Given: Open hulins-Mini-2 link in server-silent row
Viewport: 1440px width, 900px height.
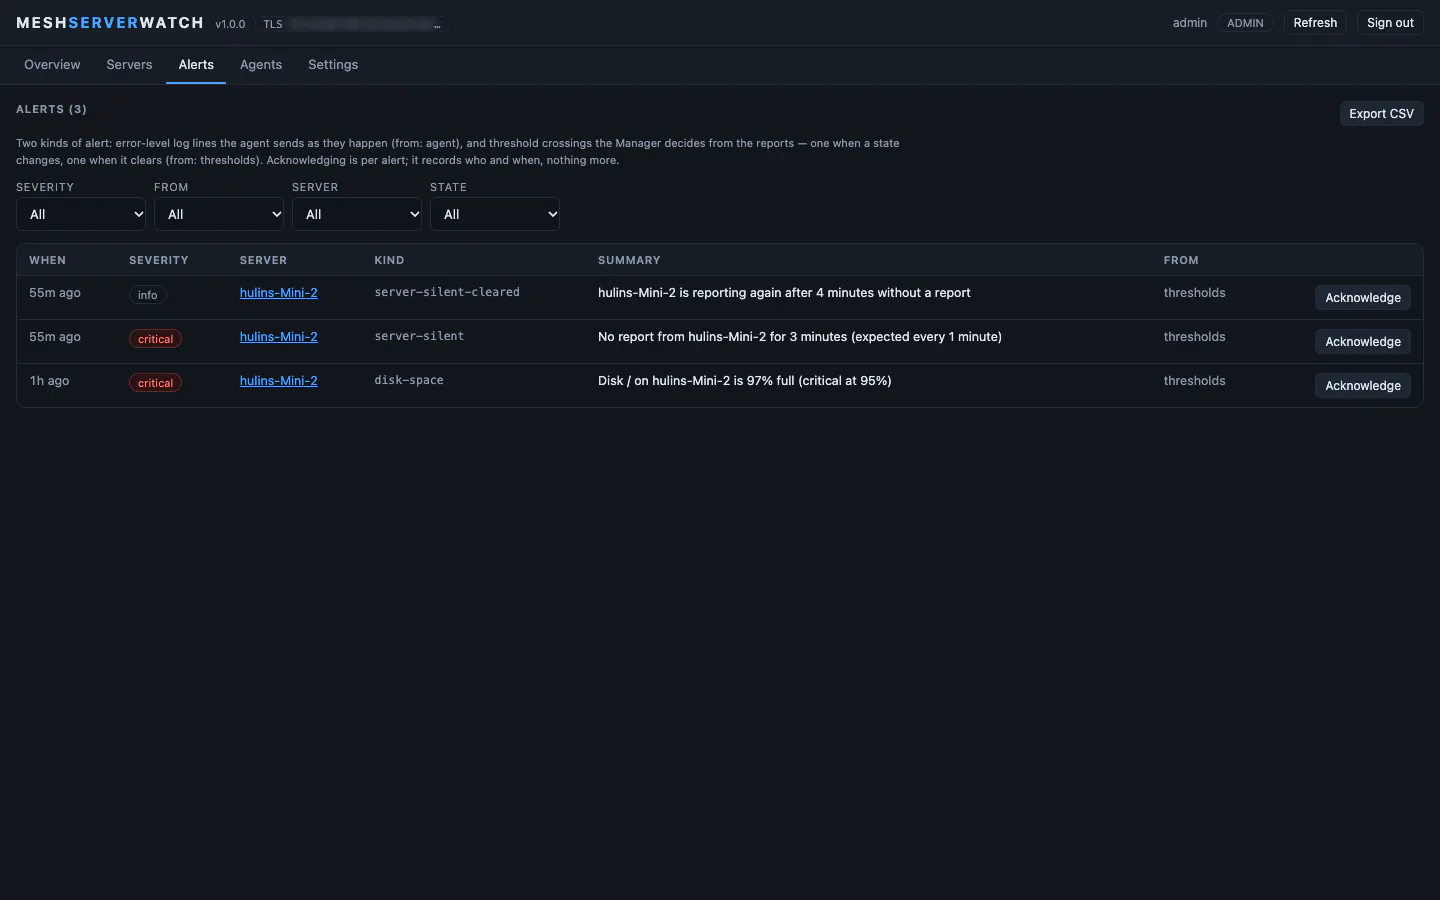Looking at the screenshot, I should (279, 337).
